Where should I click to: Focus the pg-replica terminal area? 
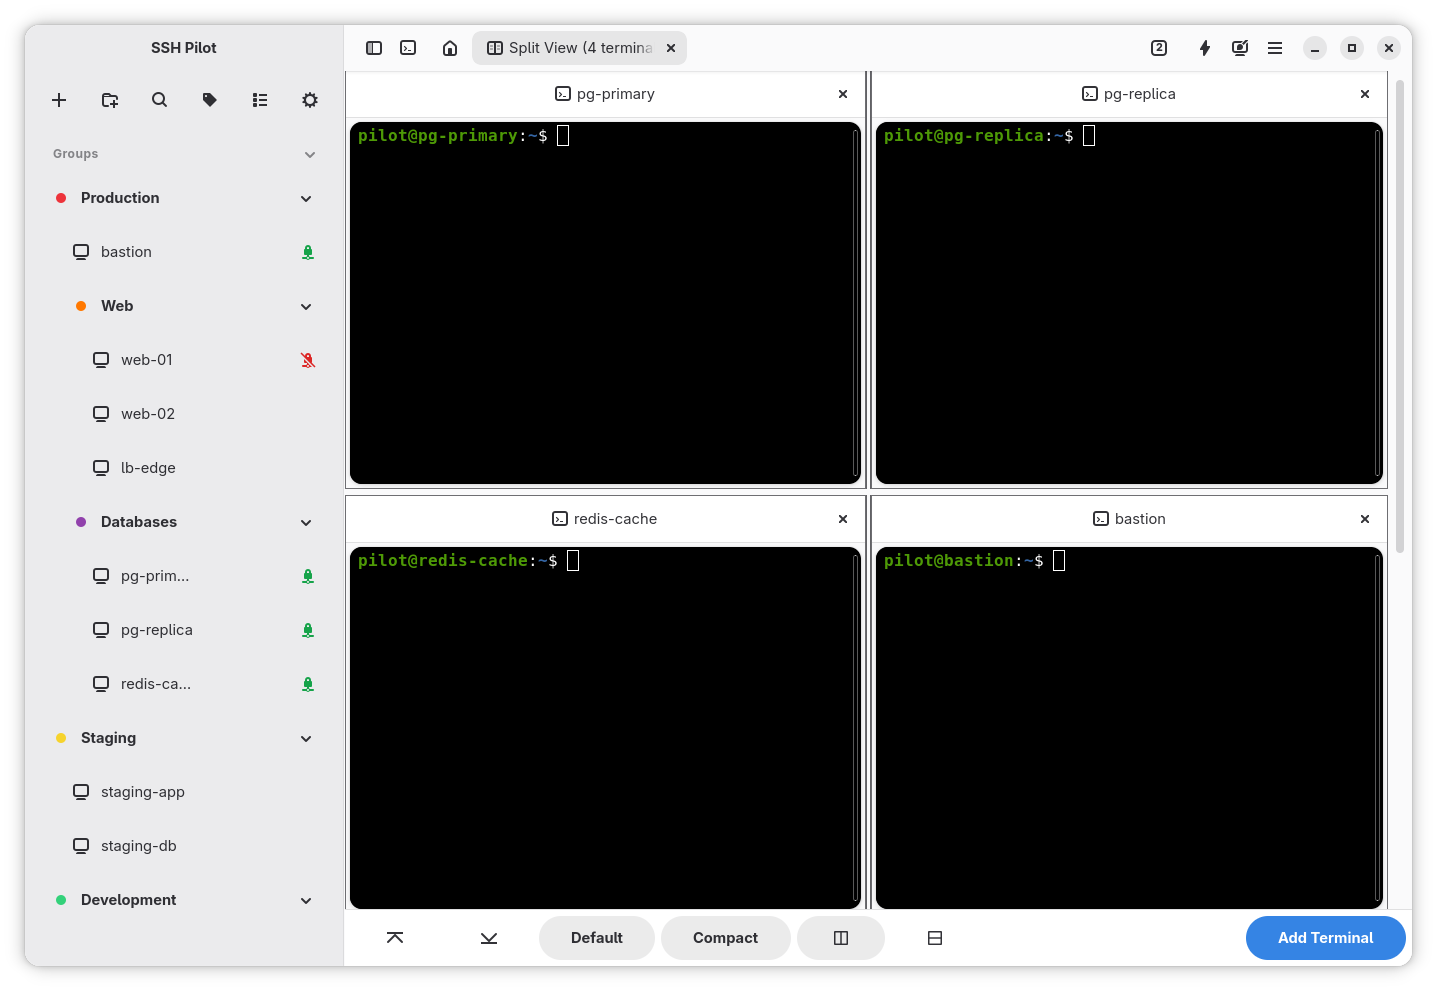1129,303
